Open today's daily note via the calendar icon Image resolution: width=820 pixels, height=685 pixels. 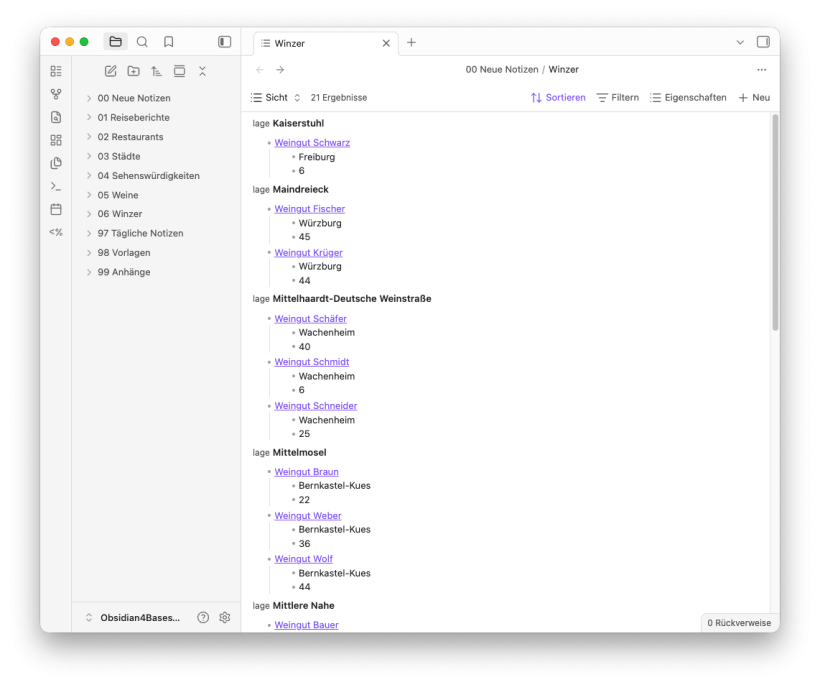tap(56, 208)
